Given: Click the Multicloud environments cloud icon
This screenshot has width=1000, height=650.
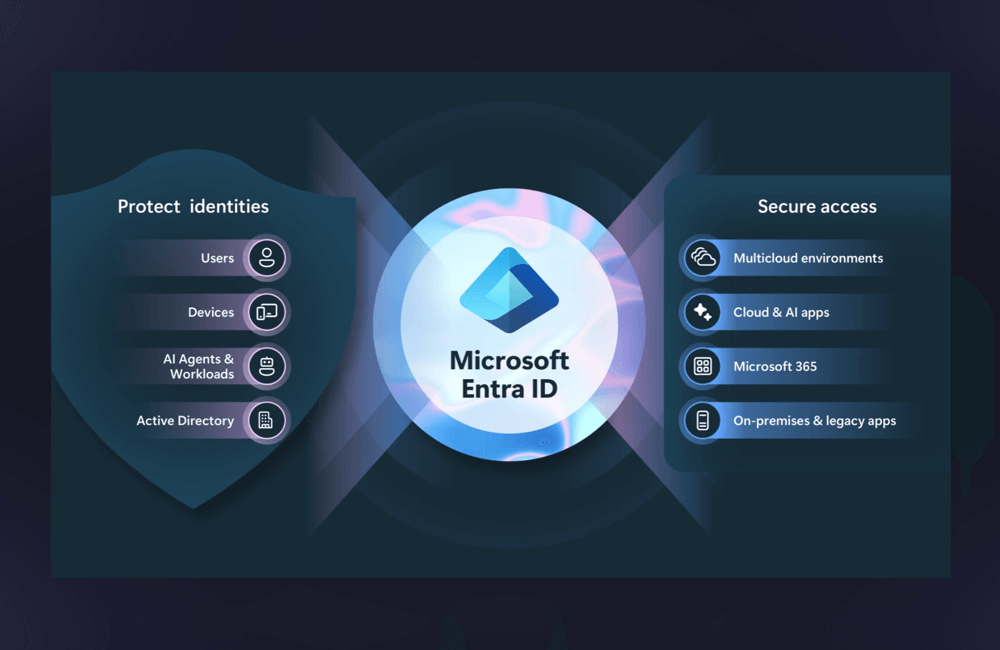Looking at the screenshot, I should [703, 258].
